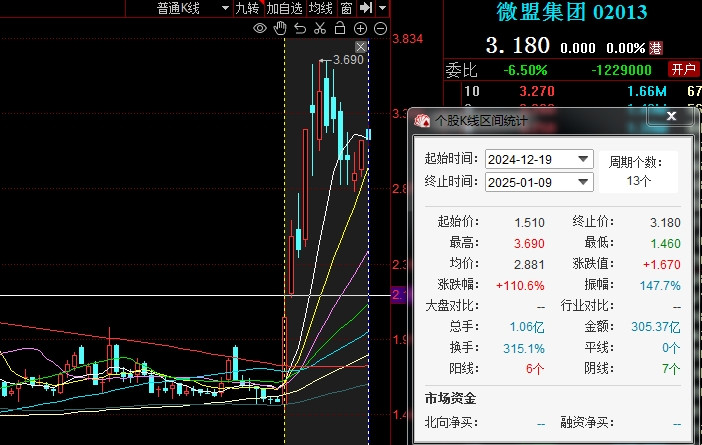Zoom in with the plus circle icon

coord(360,29)
